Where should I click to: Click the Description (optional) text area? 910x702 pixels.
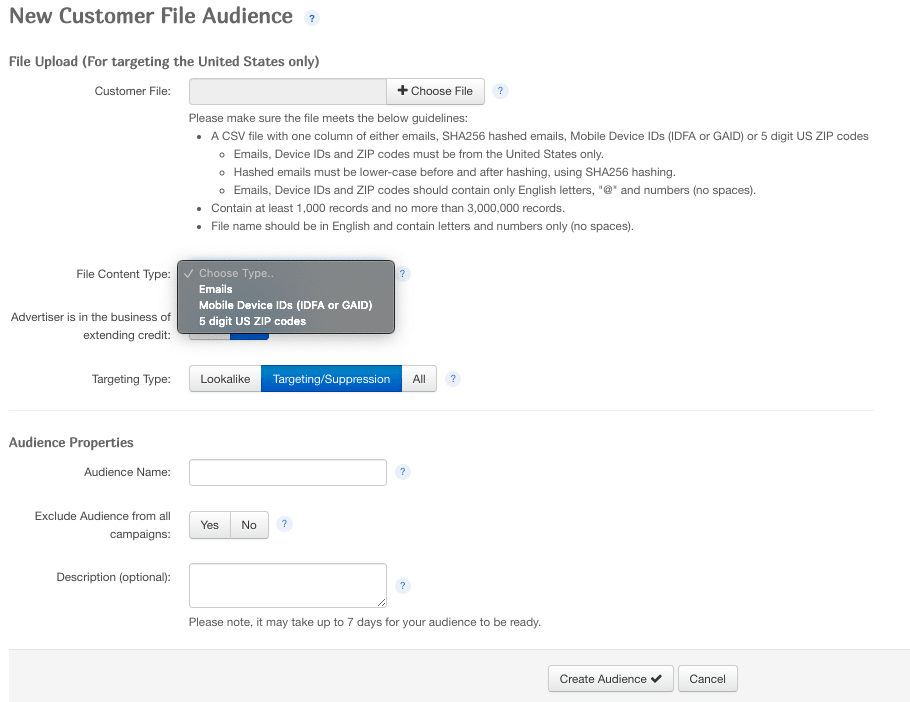(x=288, y=585)
